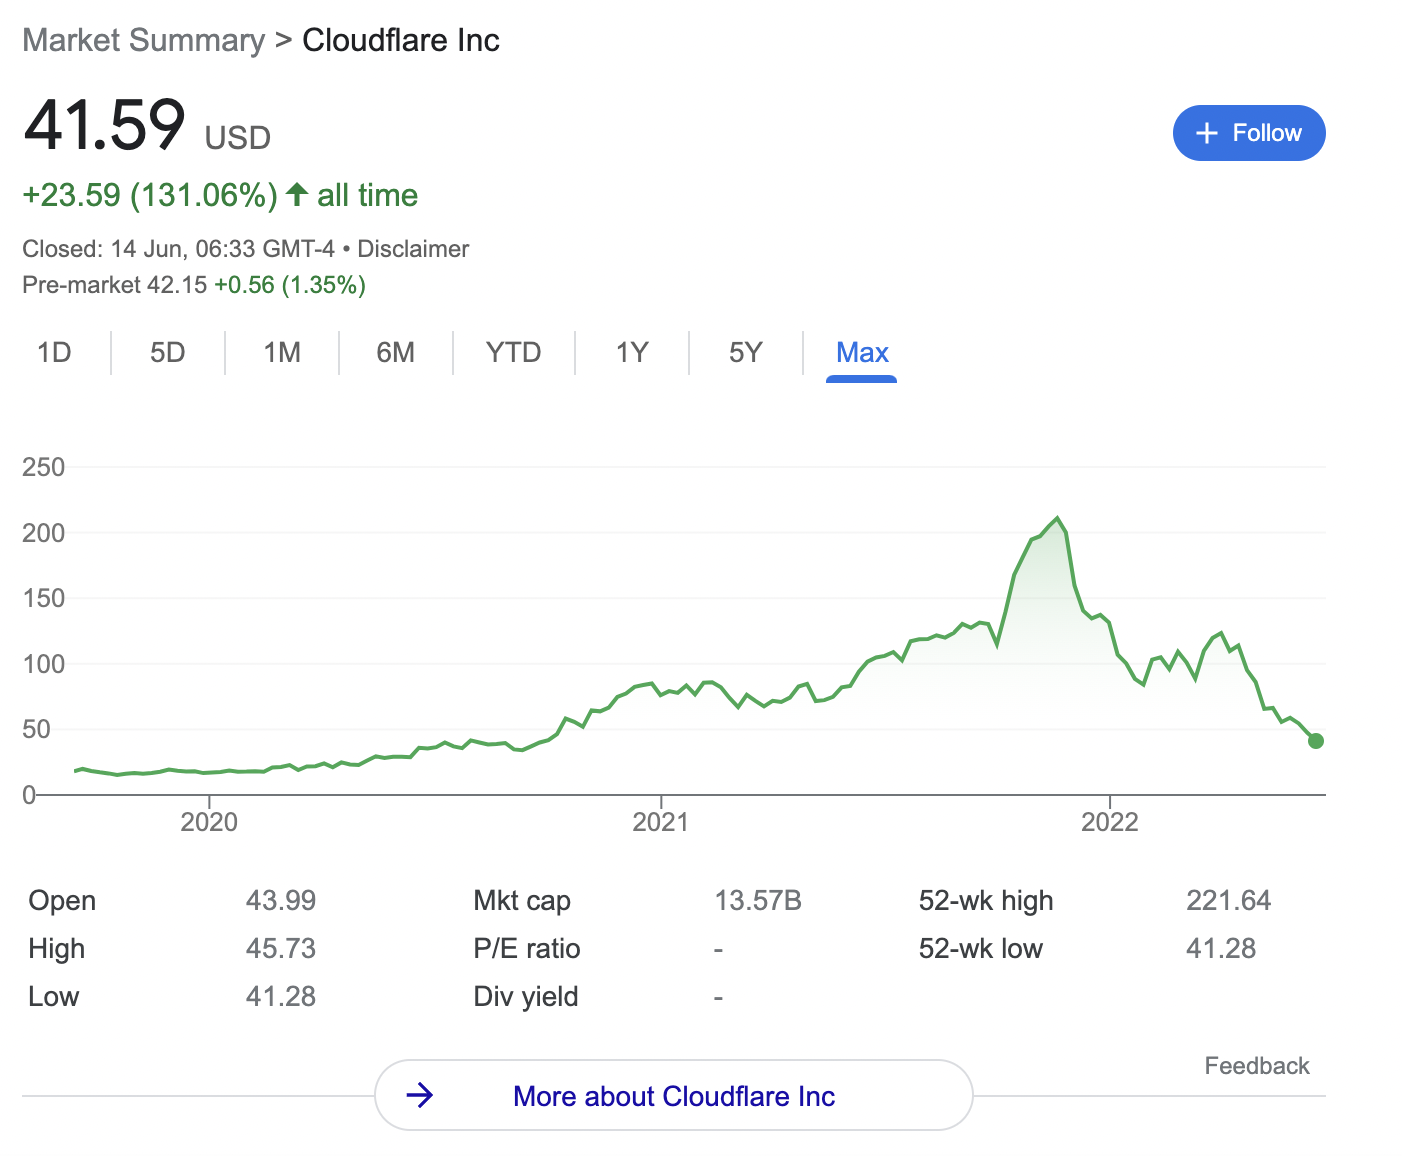Click the green endpoint dot on chart
The height and width of the screenshot is (1156, 1402).
[1316, 741]
